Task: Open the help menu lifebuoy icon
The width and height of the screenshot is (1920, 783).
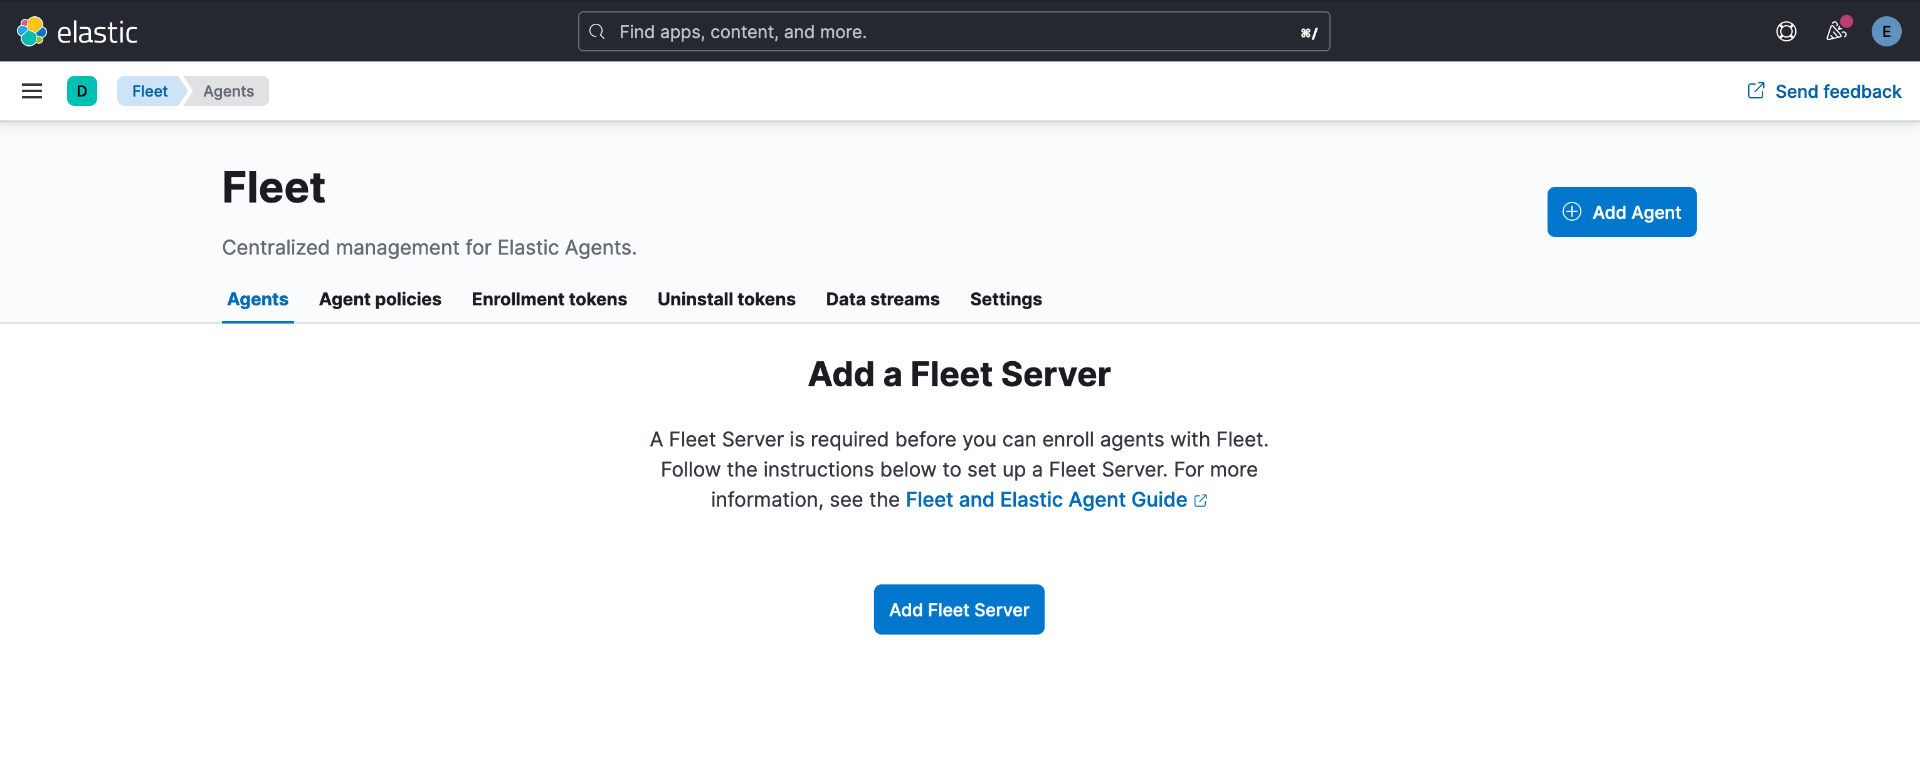Action: pyautogui.click(x=1786, y=32)
